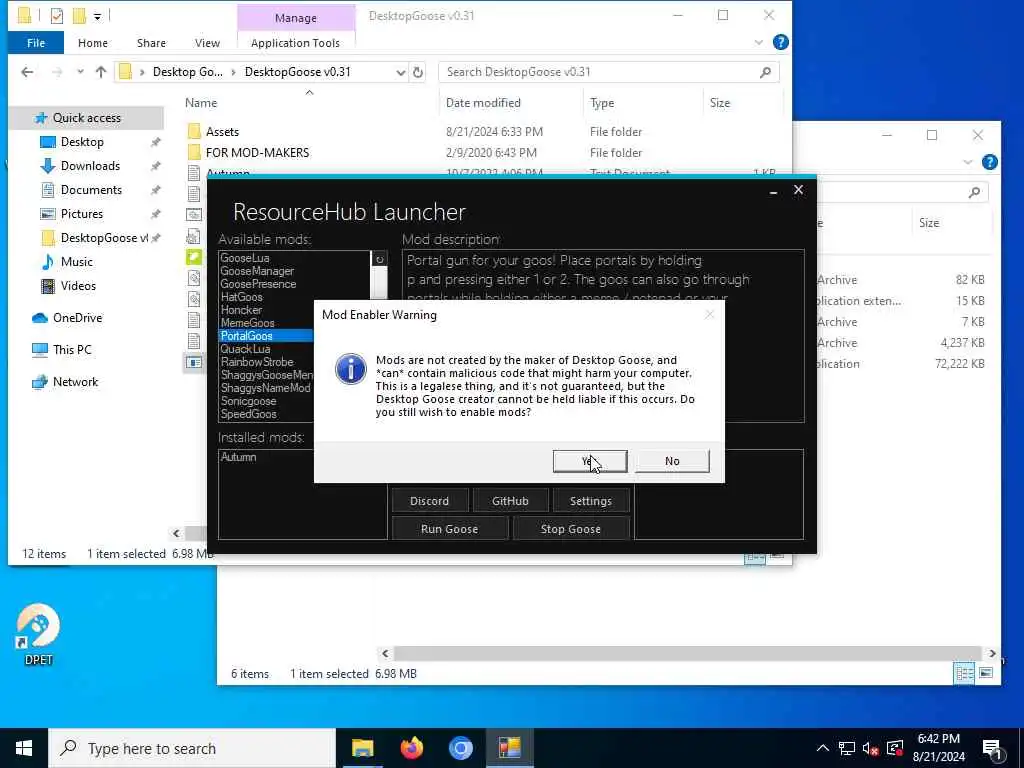Open Music in navigation pane
1024x768 pixels.
tap(76, 262)
